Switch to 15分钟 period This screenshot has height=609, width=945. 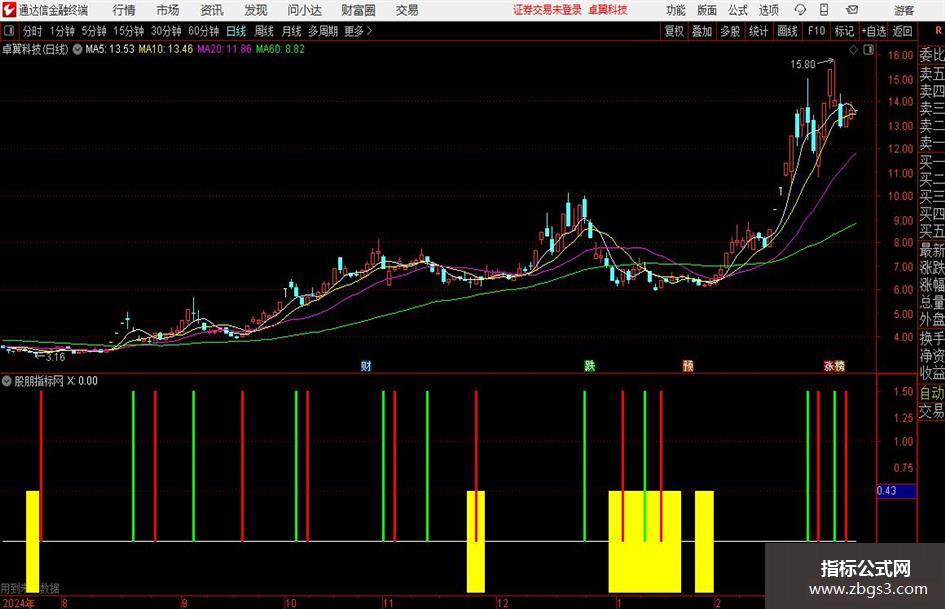point(128,31)
